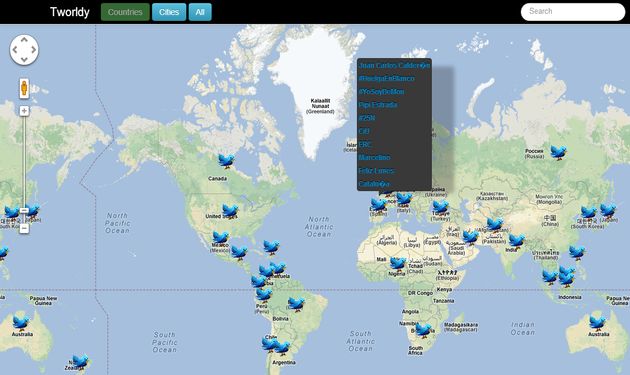Open trend Juan Carlos Calderón
Viewport: 630px width, 375px height.
(395, 65)
